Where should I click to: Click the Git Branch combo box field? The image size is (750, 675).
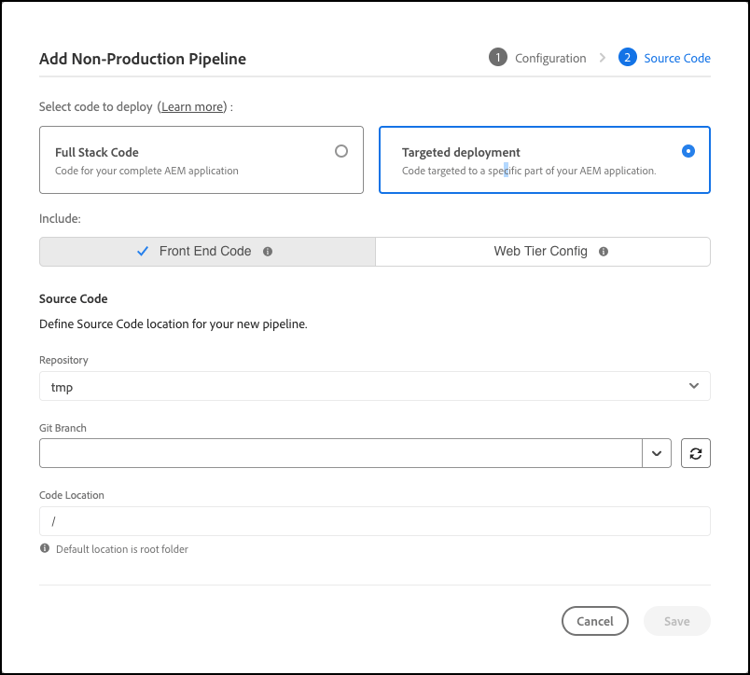coord(340,453)
